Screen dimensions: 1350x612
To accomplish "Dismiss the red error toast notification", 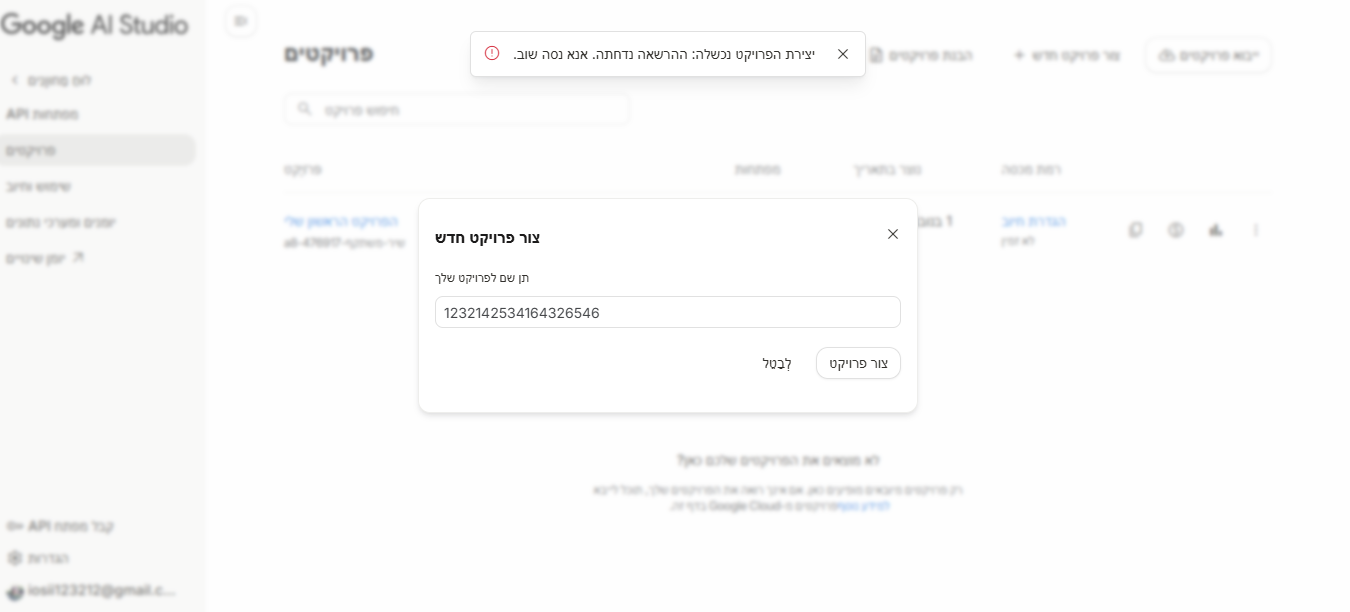I will point(843,54).
